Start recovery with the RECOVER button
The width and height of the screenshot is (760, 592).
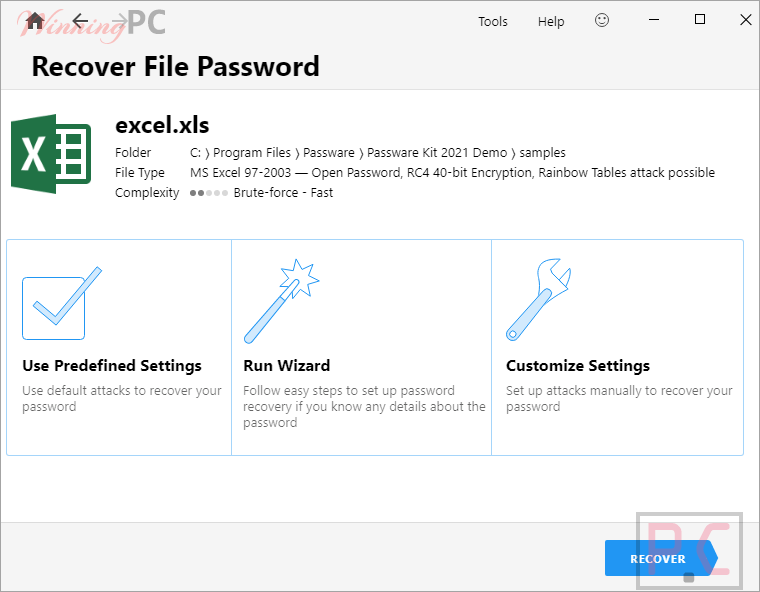pos(662,558)
